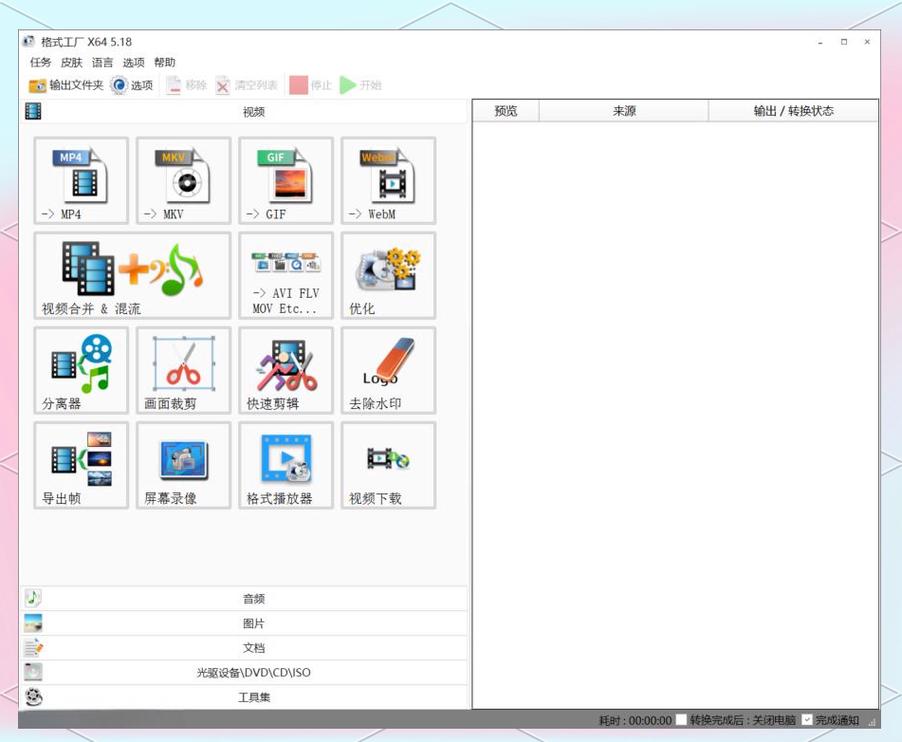902x742 pixels.
Task: Open the 任务 menu
Action: point(41,63)
